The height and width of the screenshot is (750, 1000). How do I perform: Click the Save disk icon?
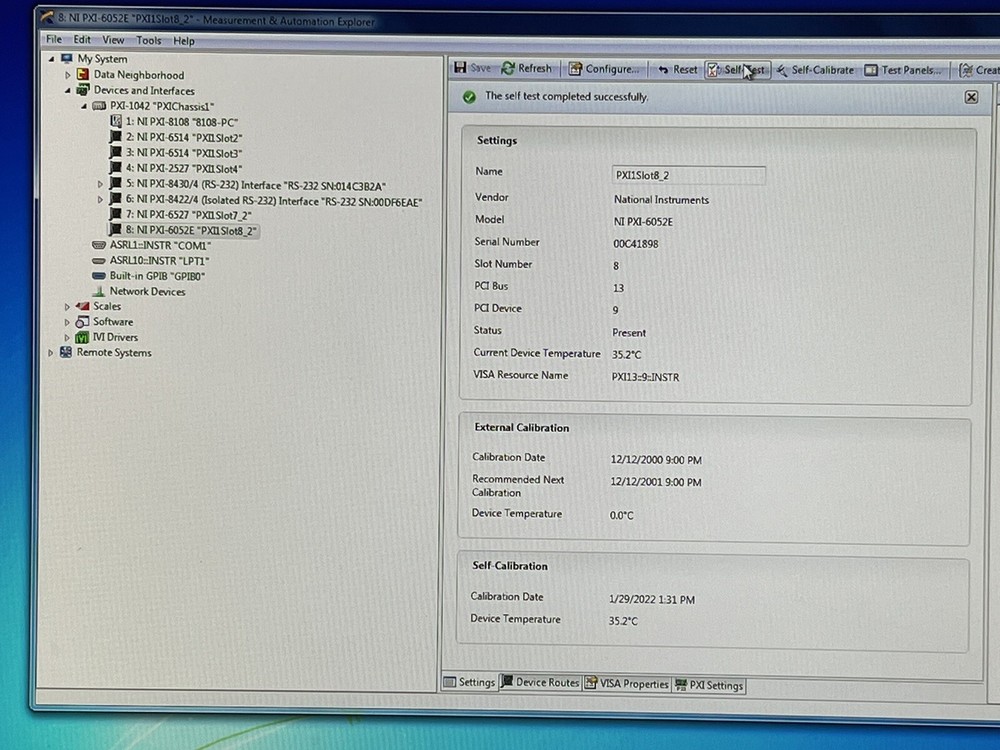(461, 68)
